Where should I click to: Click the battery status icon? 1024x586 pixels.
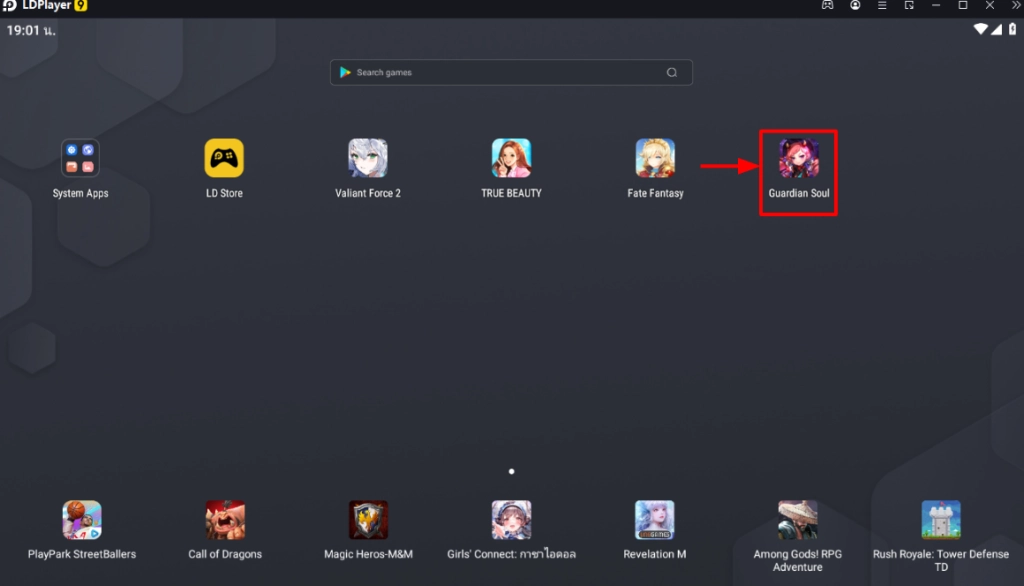[x=1012, y=29]
